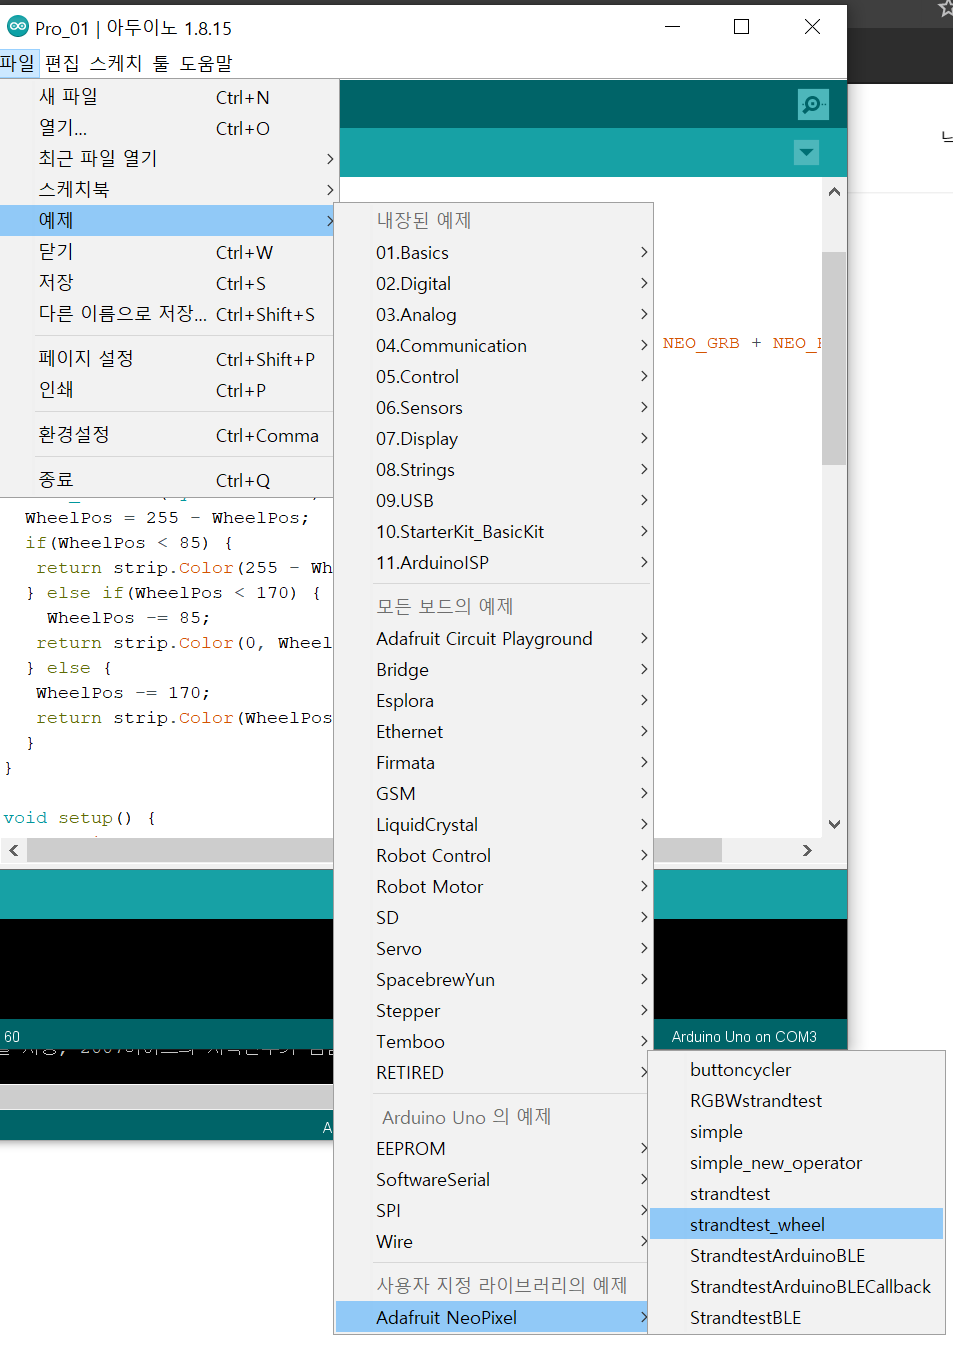
Task: Open the StrandtestBLE example
Action: tap(796, 1318)
